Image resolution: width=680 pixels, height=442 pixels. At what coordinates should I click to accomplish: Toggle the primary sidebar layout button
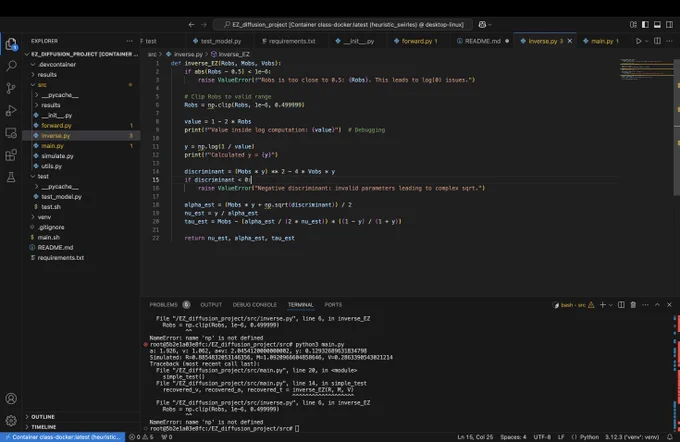(x=645, y=25)
